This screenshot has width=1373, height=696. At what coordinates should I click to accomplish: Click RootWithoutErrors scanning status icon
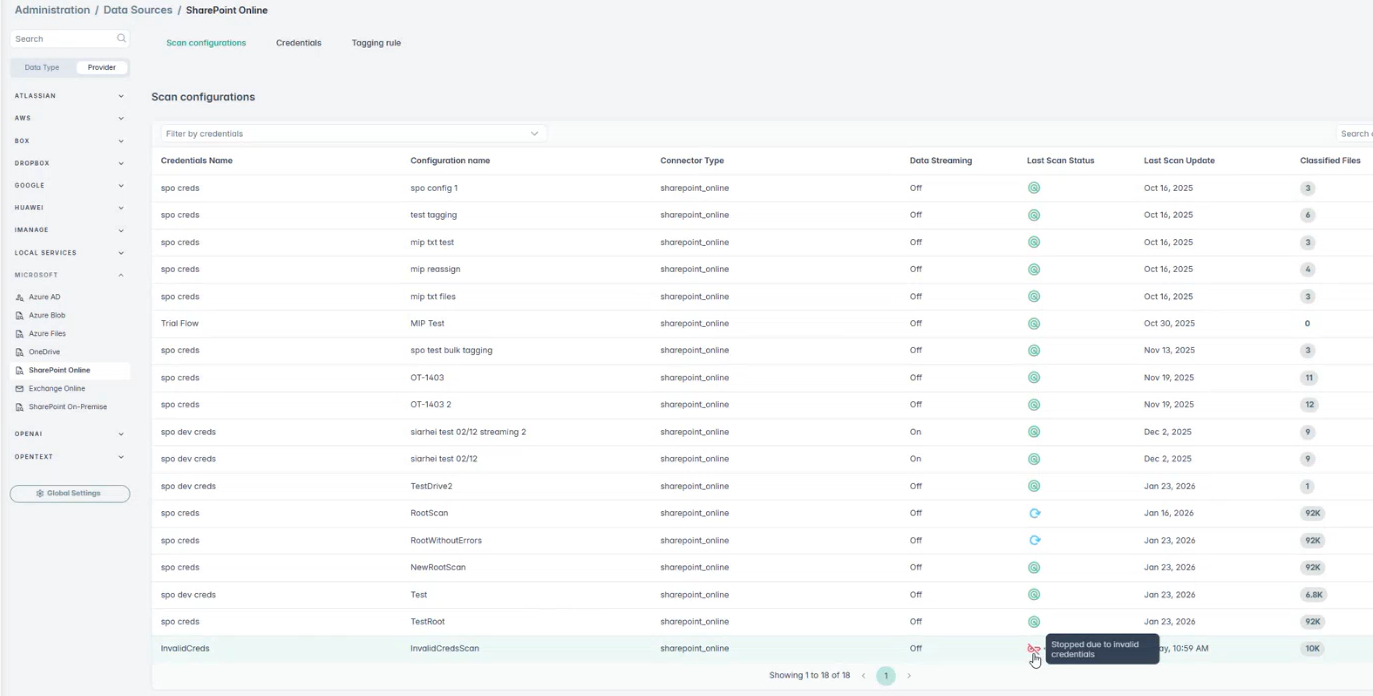pos(1034,540)
